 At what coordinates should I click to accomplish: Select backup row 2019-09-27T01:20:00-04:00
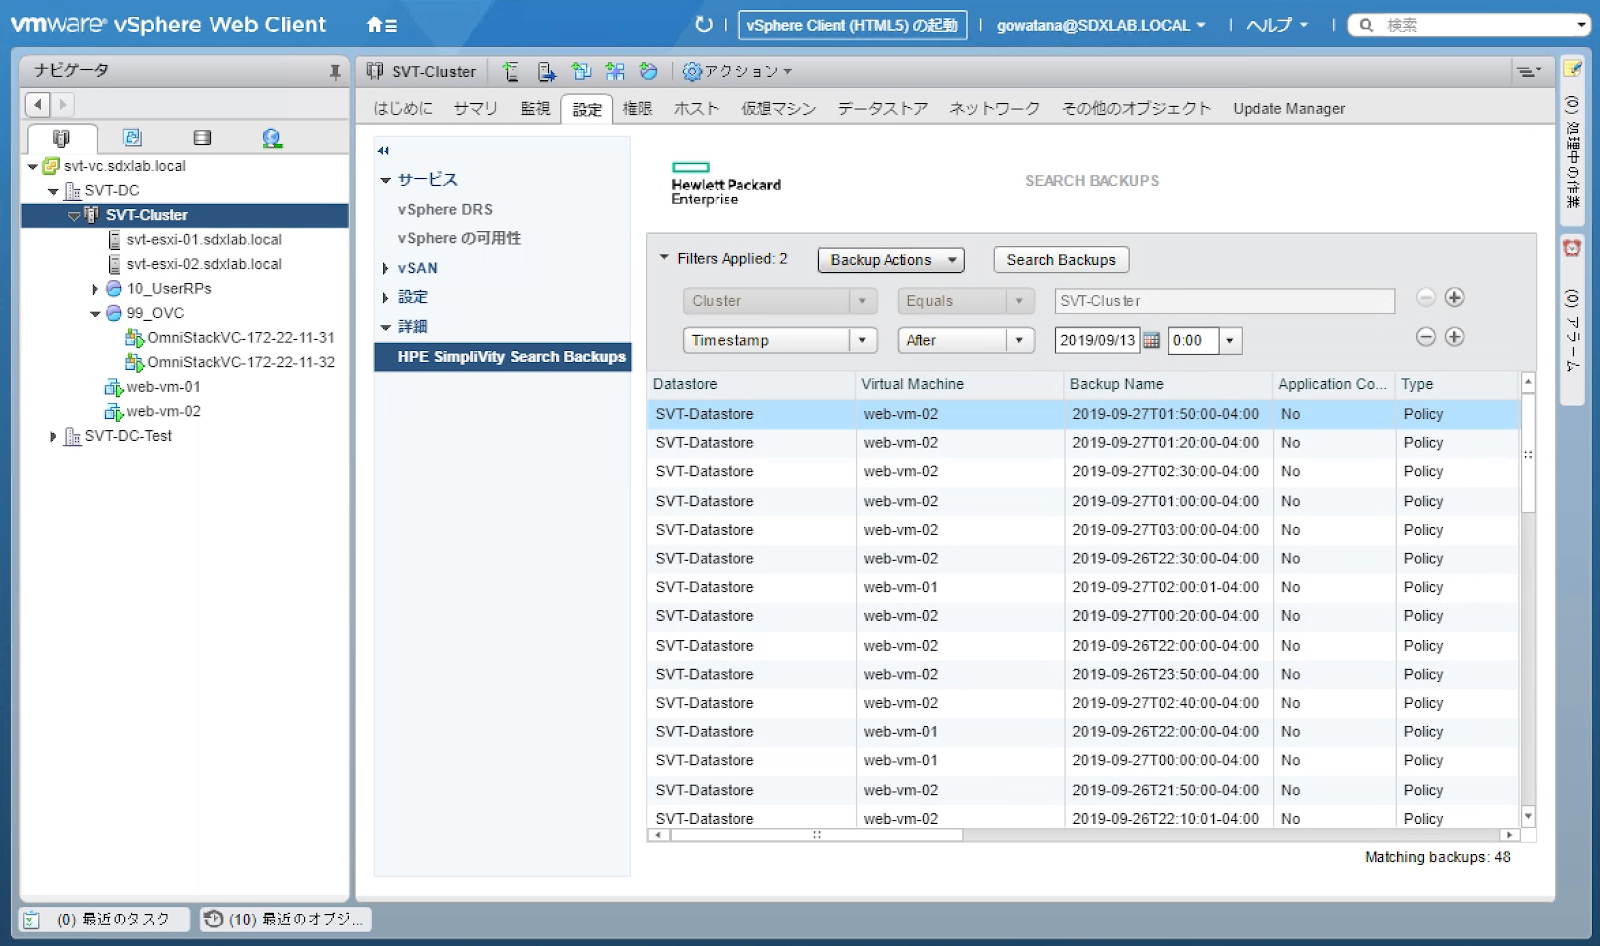pos(1083,443)
